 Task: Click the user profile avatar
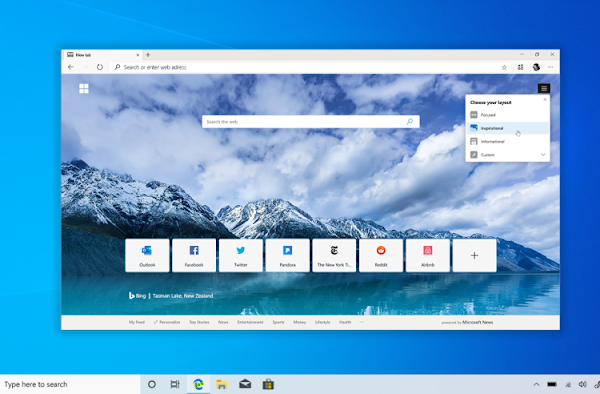(x=536, y=67)
